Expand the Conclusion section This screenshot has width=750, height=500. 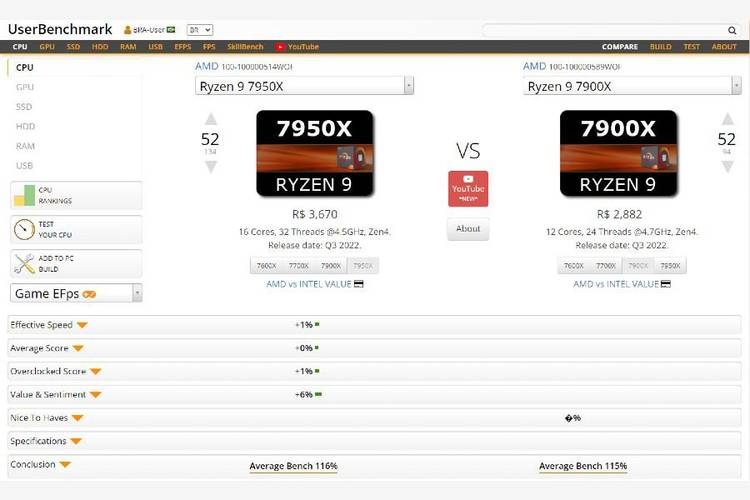(65, 465)
